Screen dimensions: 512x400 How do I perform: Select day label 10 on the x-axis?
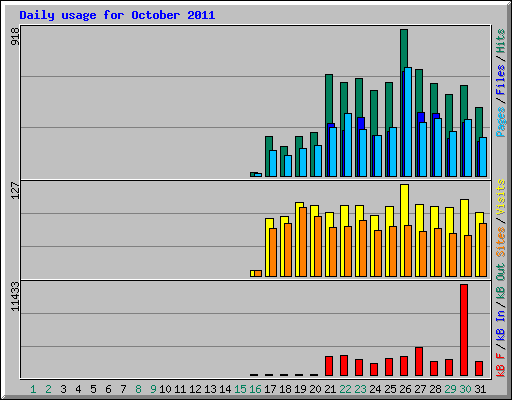165,389
